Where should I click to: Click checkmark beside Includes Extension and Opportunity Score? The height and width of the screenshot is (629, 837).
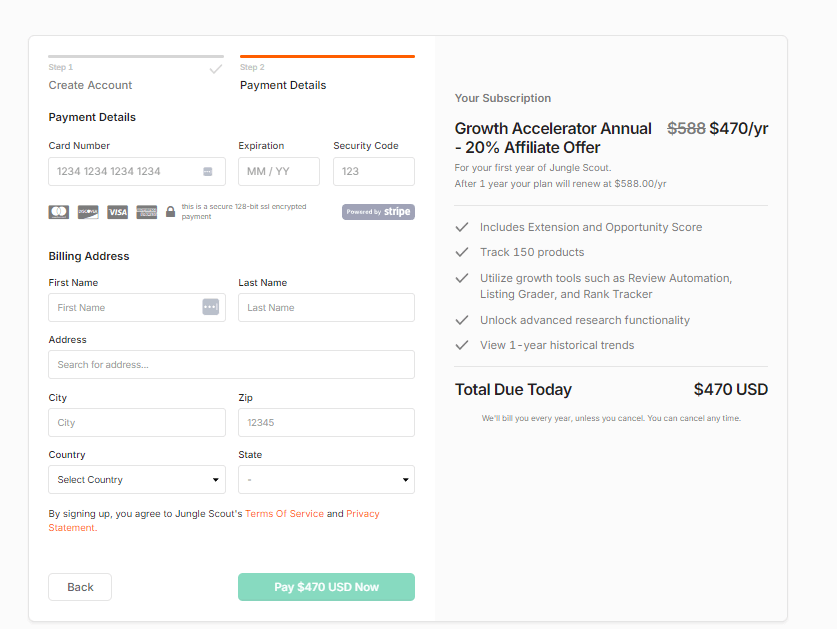tap(462, 227)
